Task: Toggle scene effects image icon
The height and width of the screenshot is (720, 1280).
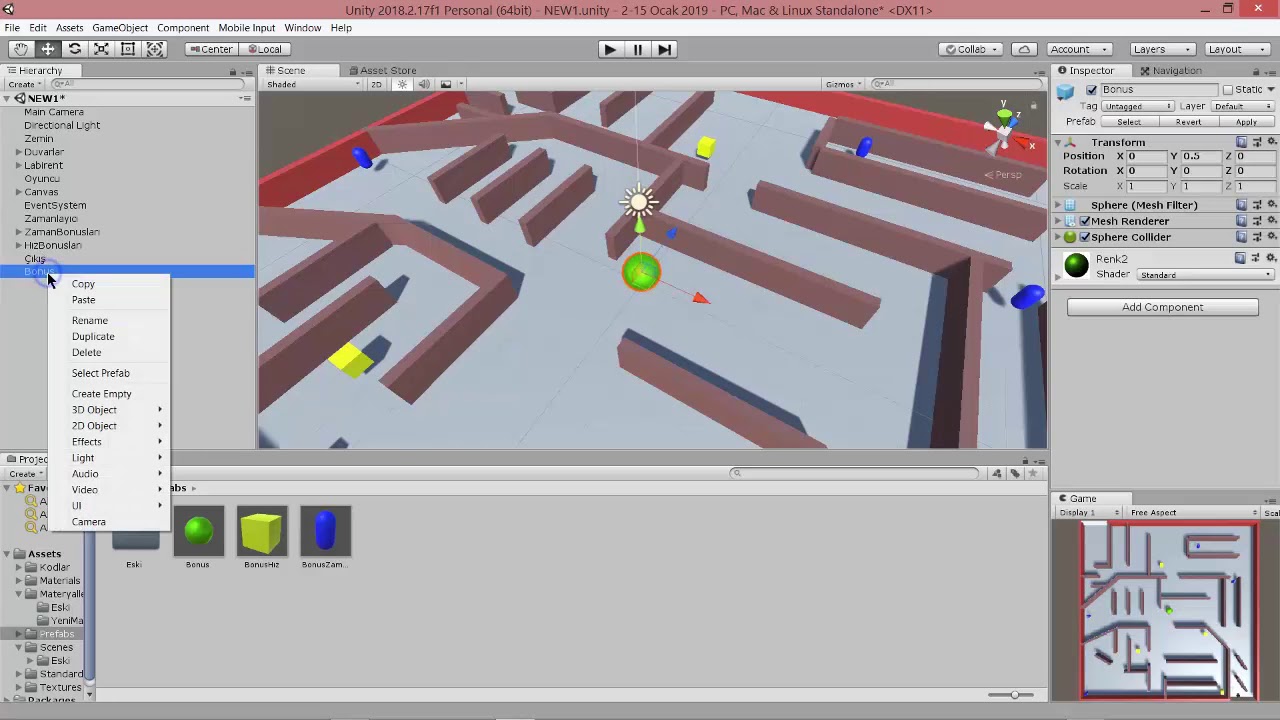Action: tap(446, 84)
